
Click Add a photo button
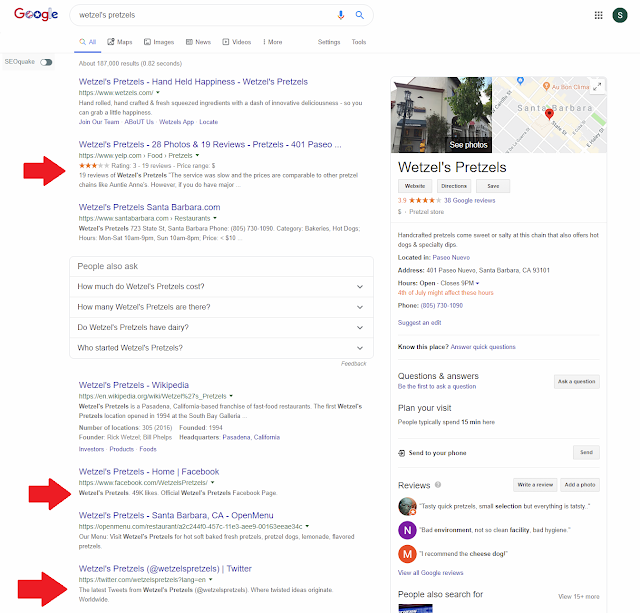point(580,485)
